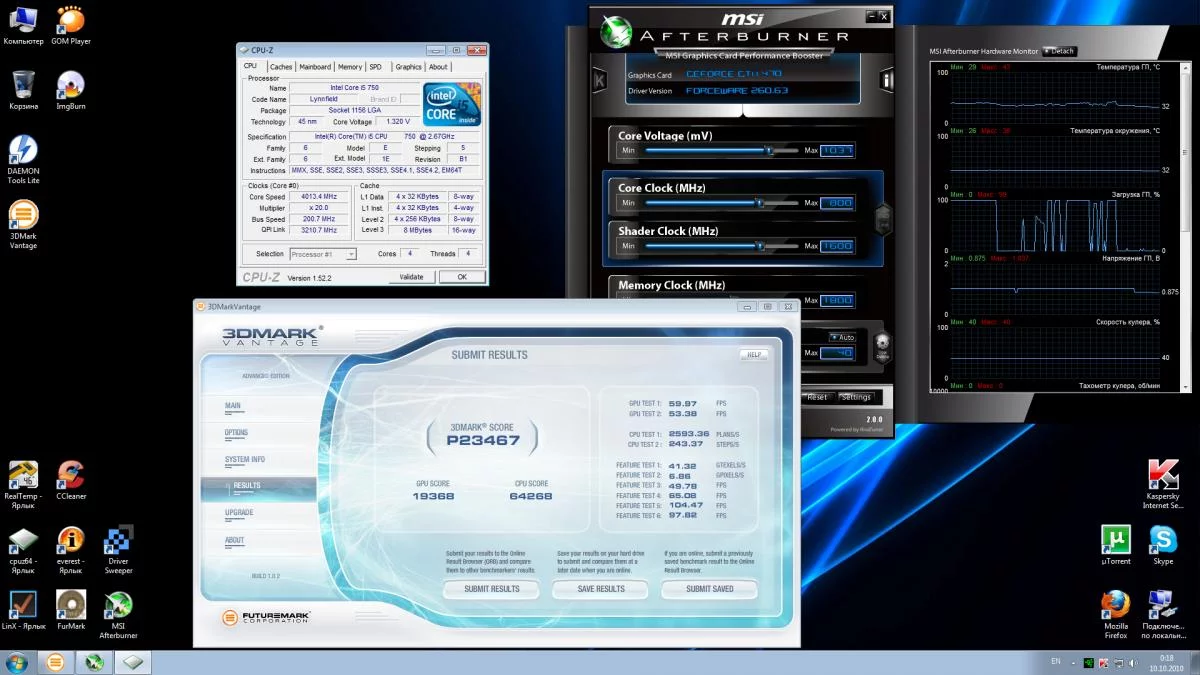Select DAEMON Tools Lite desktop icon
This screenshot has height=675, width=1200.
[x=23, y=161]
